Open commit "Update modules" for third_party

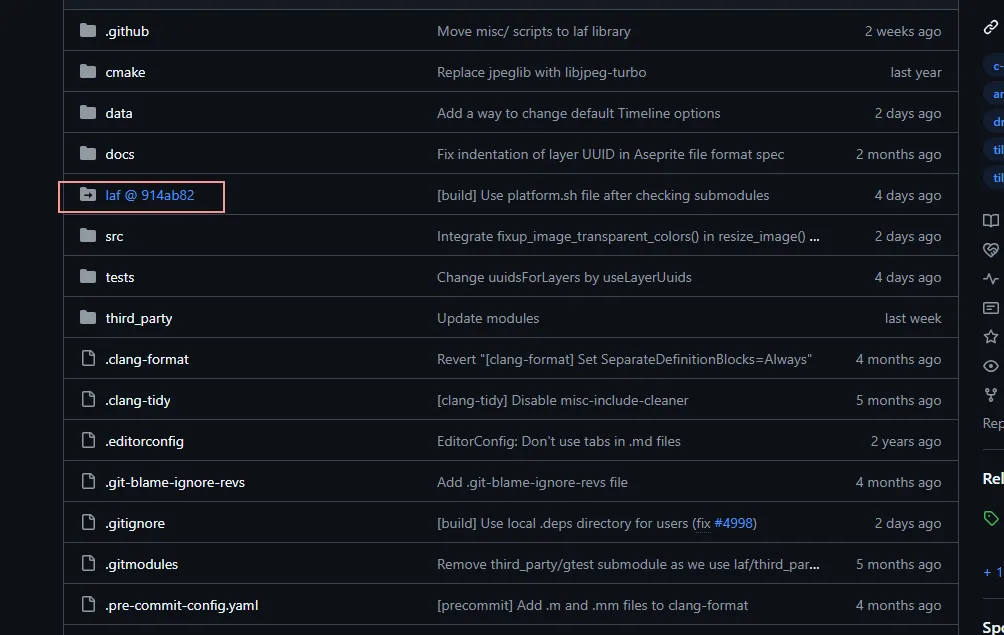pyautogui.click(x=488, y=318)
